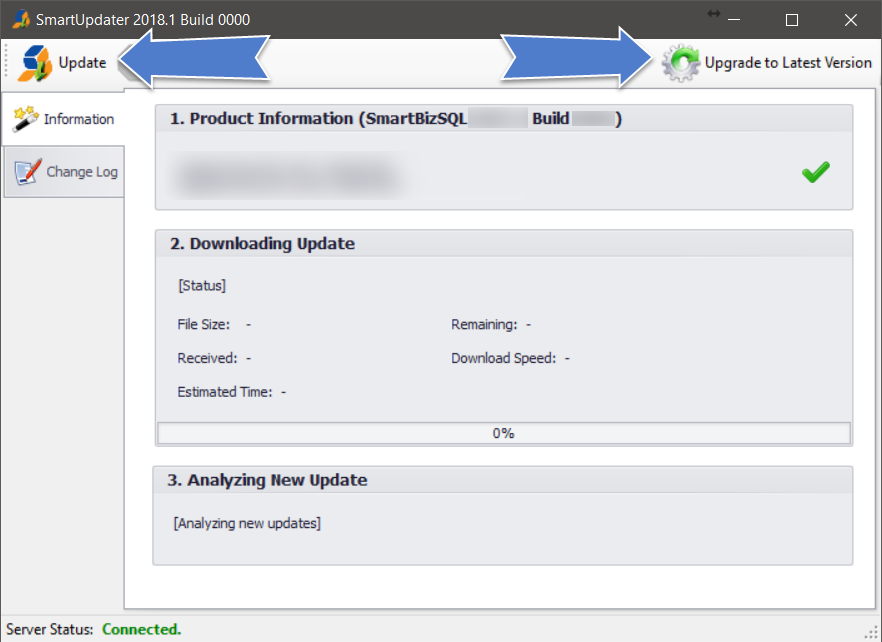Click the toolbar drag handle dots
Screen dimensions: 882x642
pos(6,61)
